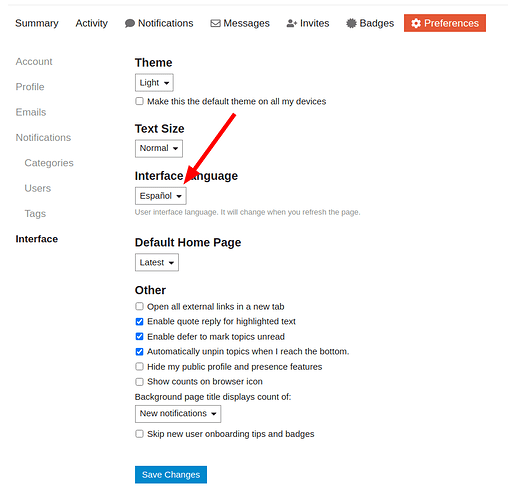The image size is (508, 500).
Task: Click the Preferences gear icon
Action: 416,23
